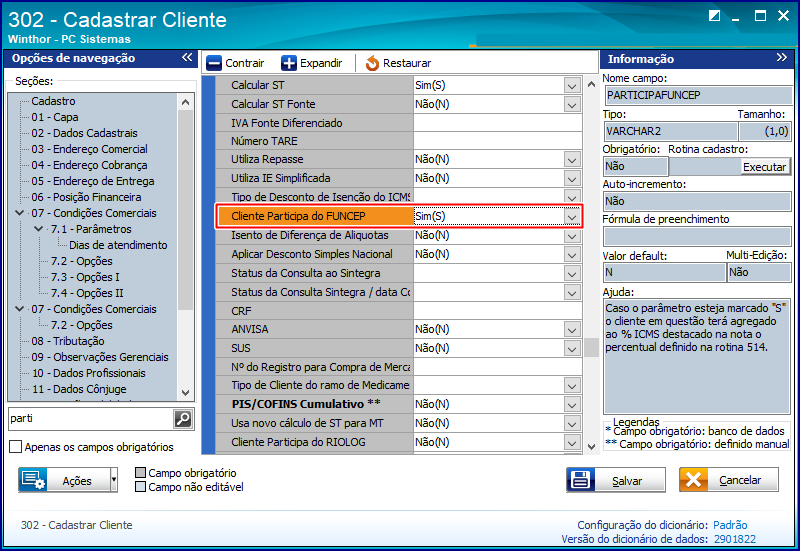Click the Expandir plus icon
Image resolution: width=800 pixels, height=551 pixels.
pos(288,63)
